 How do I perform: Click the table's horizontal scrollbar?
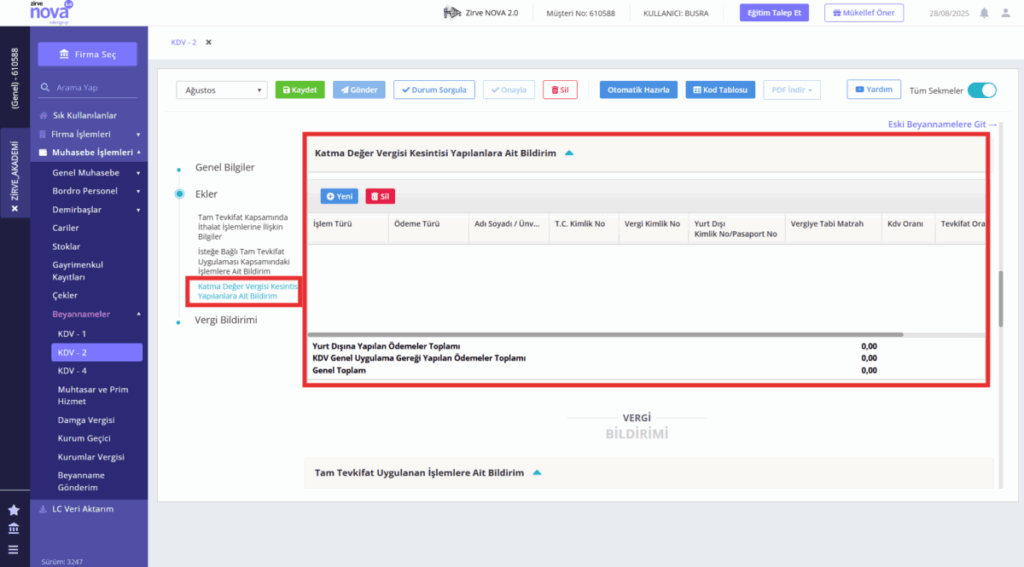[605, 334]
